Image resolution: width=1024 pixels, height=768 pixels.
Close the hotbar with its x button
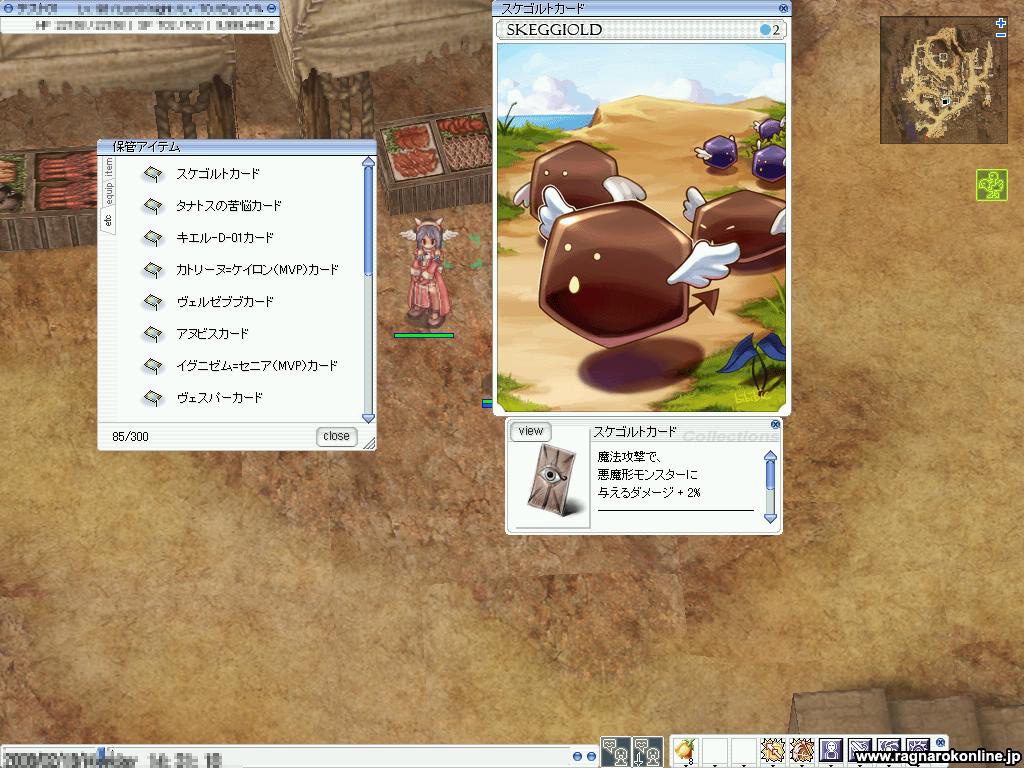[x=940, y=743]
